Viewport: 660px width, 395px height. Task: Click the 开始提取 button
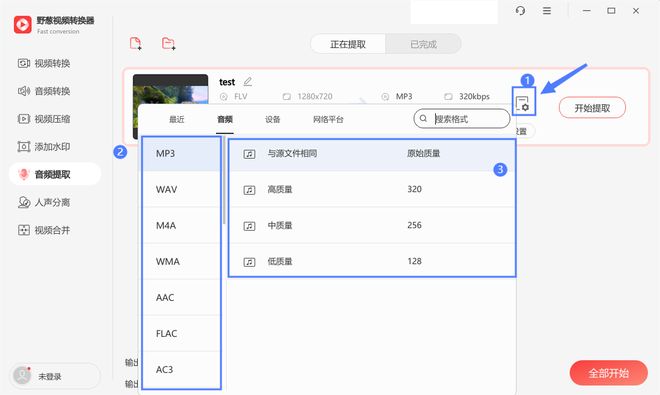coord(592,108)
